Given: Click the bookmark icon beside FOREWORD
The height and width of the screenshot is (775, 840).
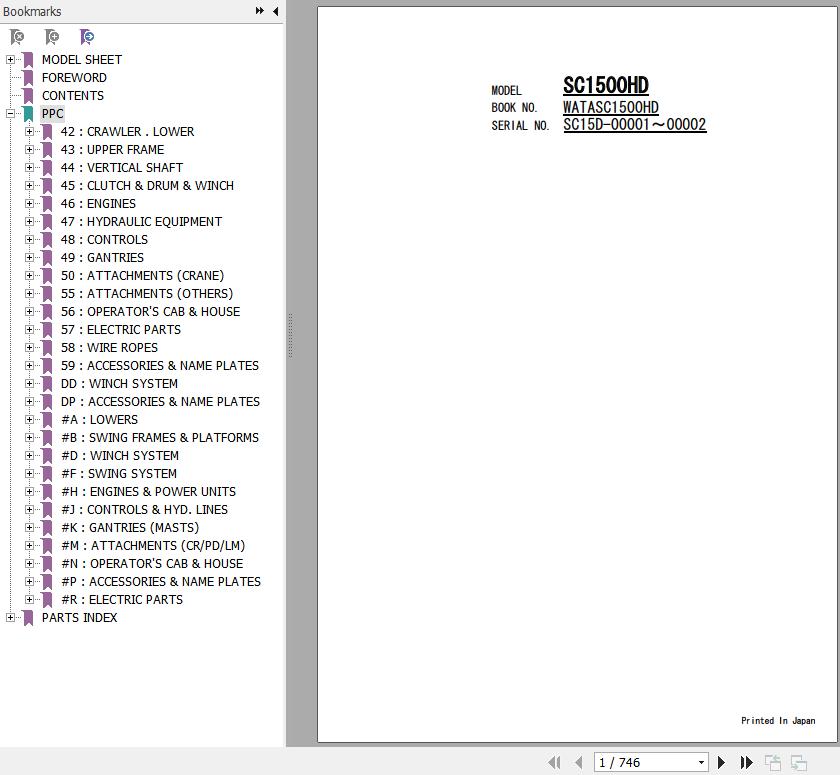Looking at the screenshot, I should (x=28, y=78).
